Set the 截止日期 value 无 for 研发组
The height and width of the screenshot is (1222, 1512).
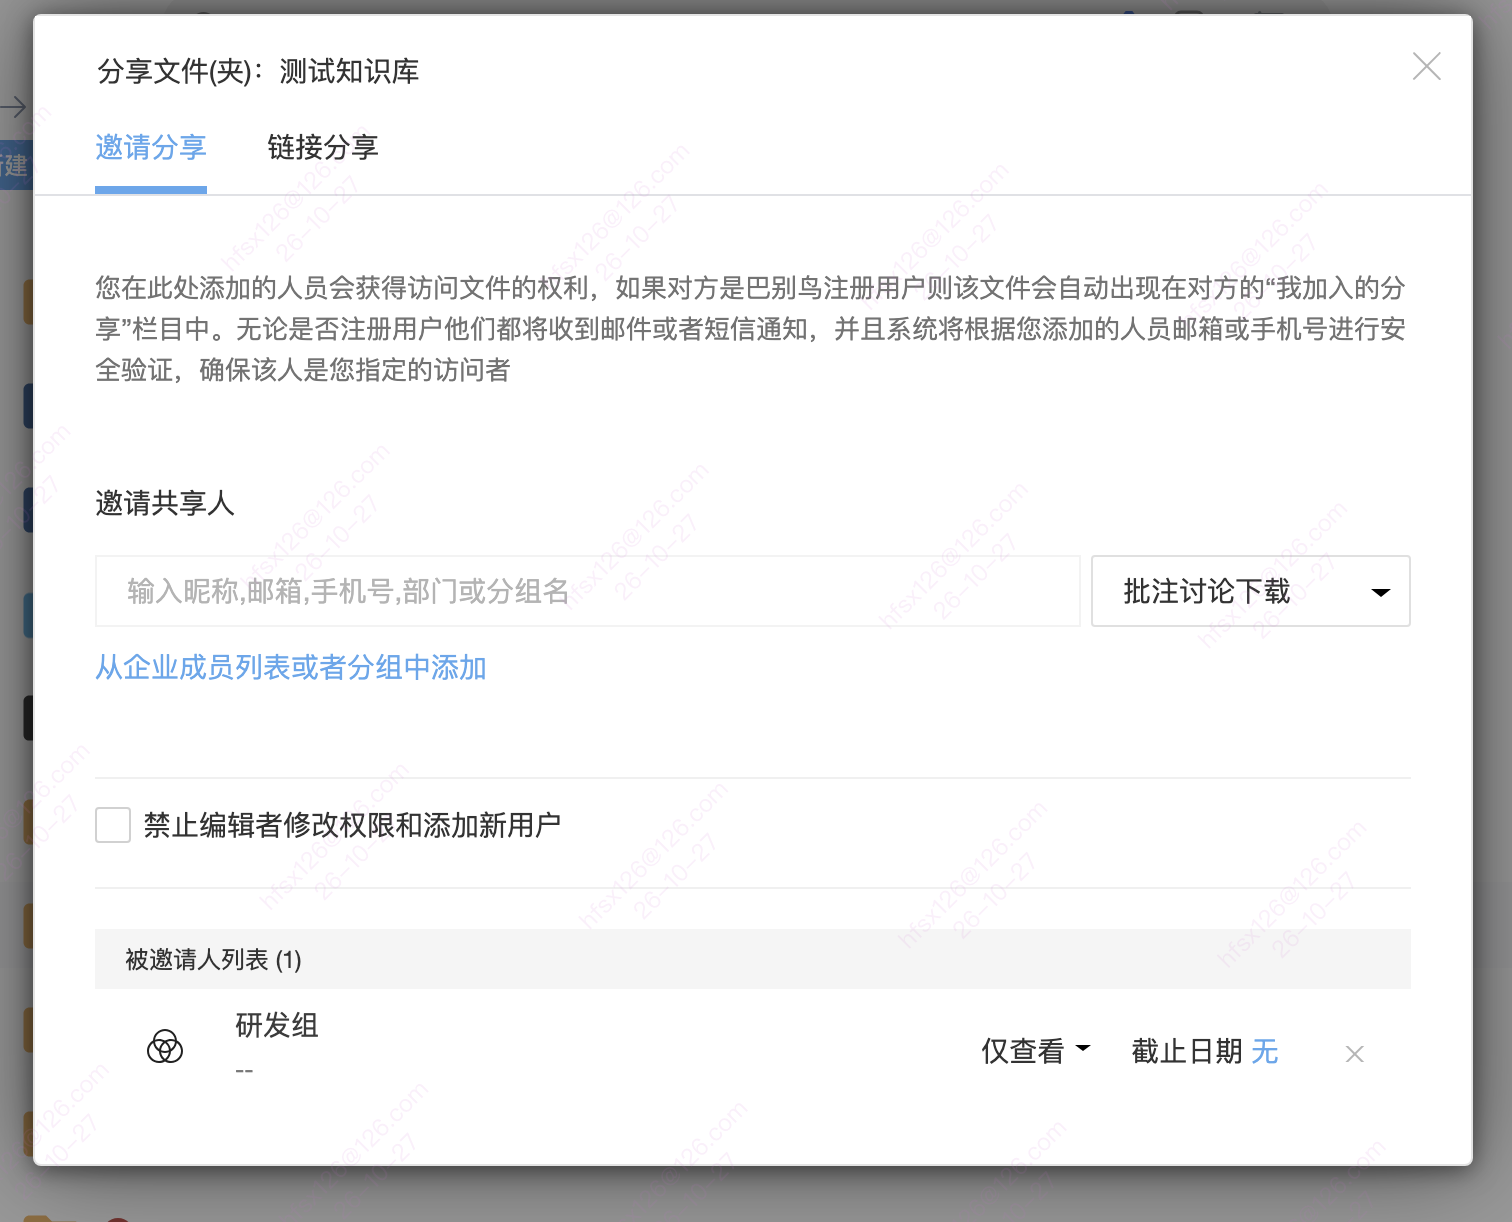click(1265, 1051)
